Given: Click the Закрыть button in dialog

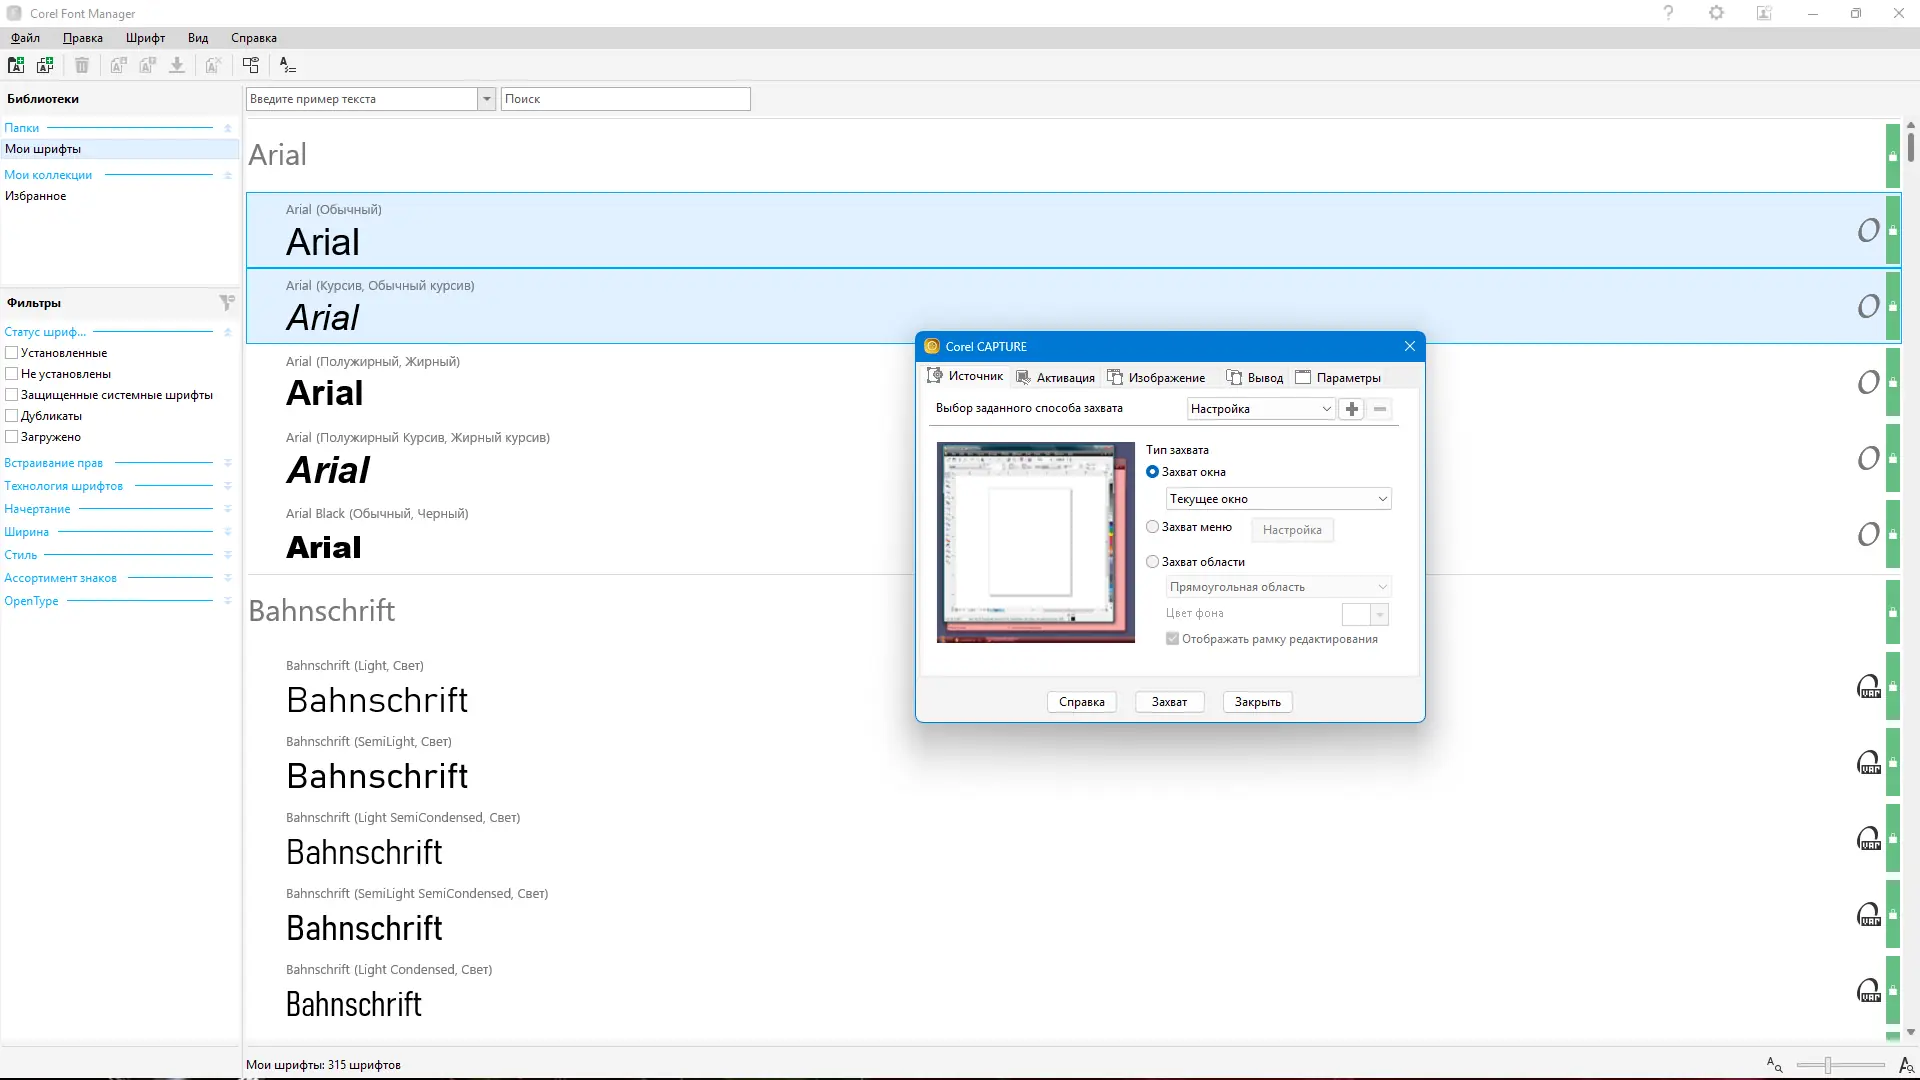Looking at the screenshot, I should tap(1257, 702).
